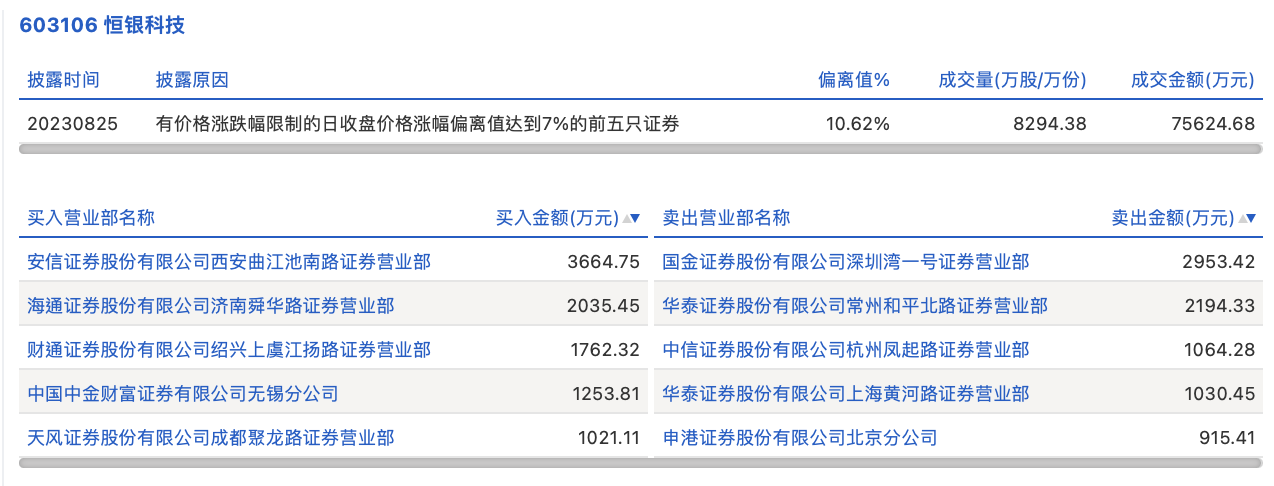Image resolution: width=1274 pixels, height=486 pixels.
Task: Click the 卖出金额(万元) column header
Action: 1172,218
